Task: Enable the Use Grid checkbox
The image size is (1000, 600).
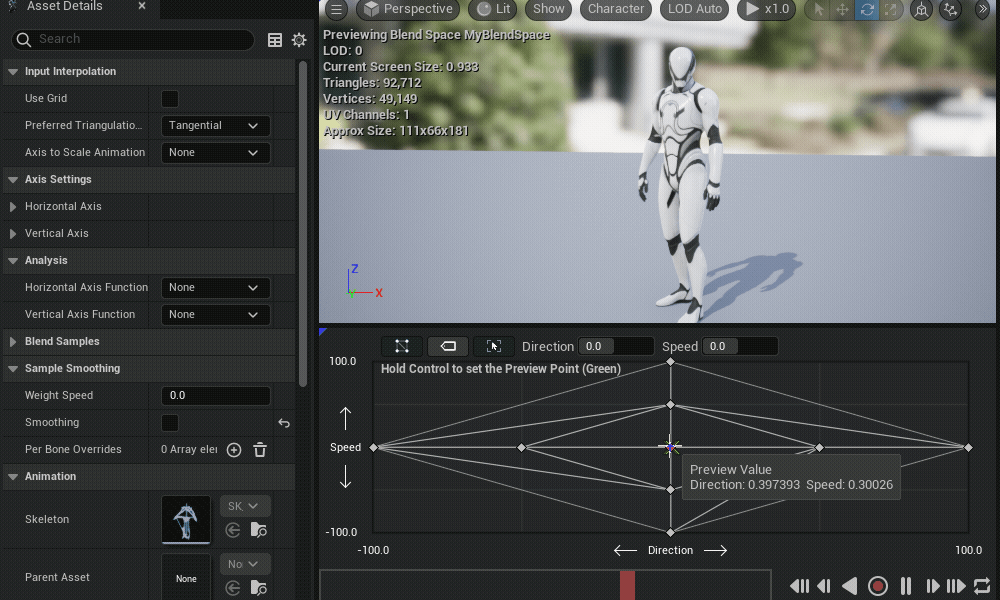Action: tap(170, 99)
